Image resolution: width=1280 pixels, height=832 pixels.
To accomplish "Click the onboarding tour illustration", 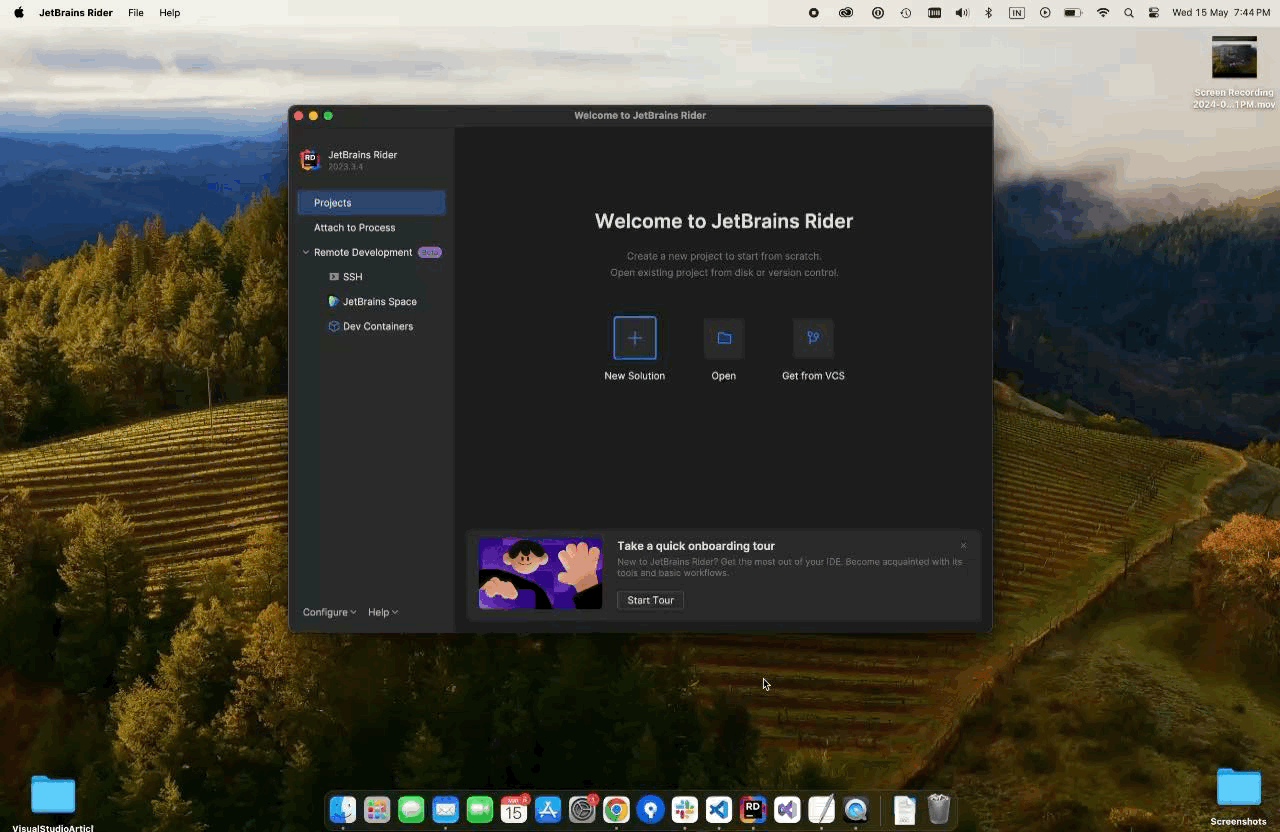I will coord(540,573).
